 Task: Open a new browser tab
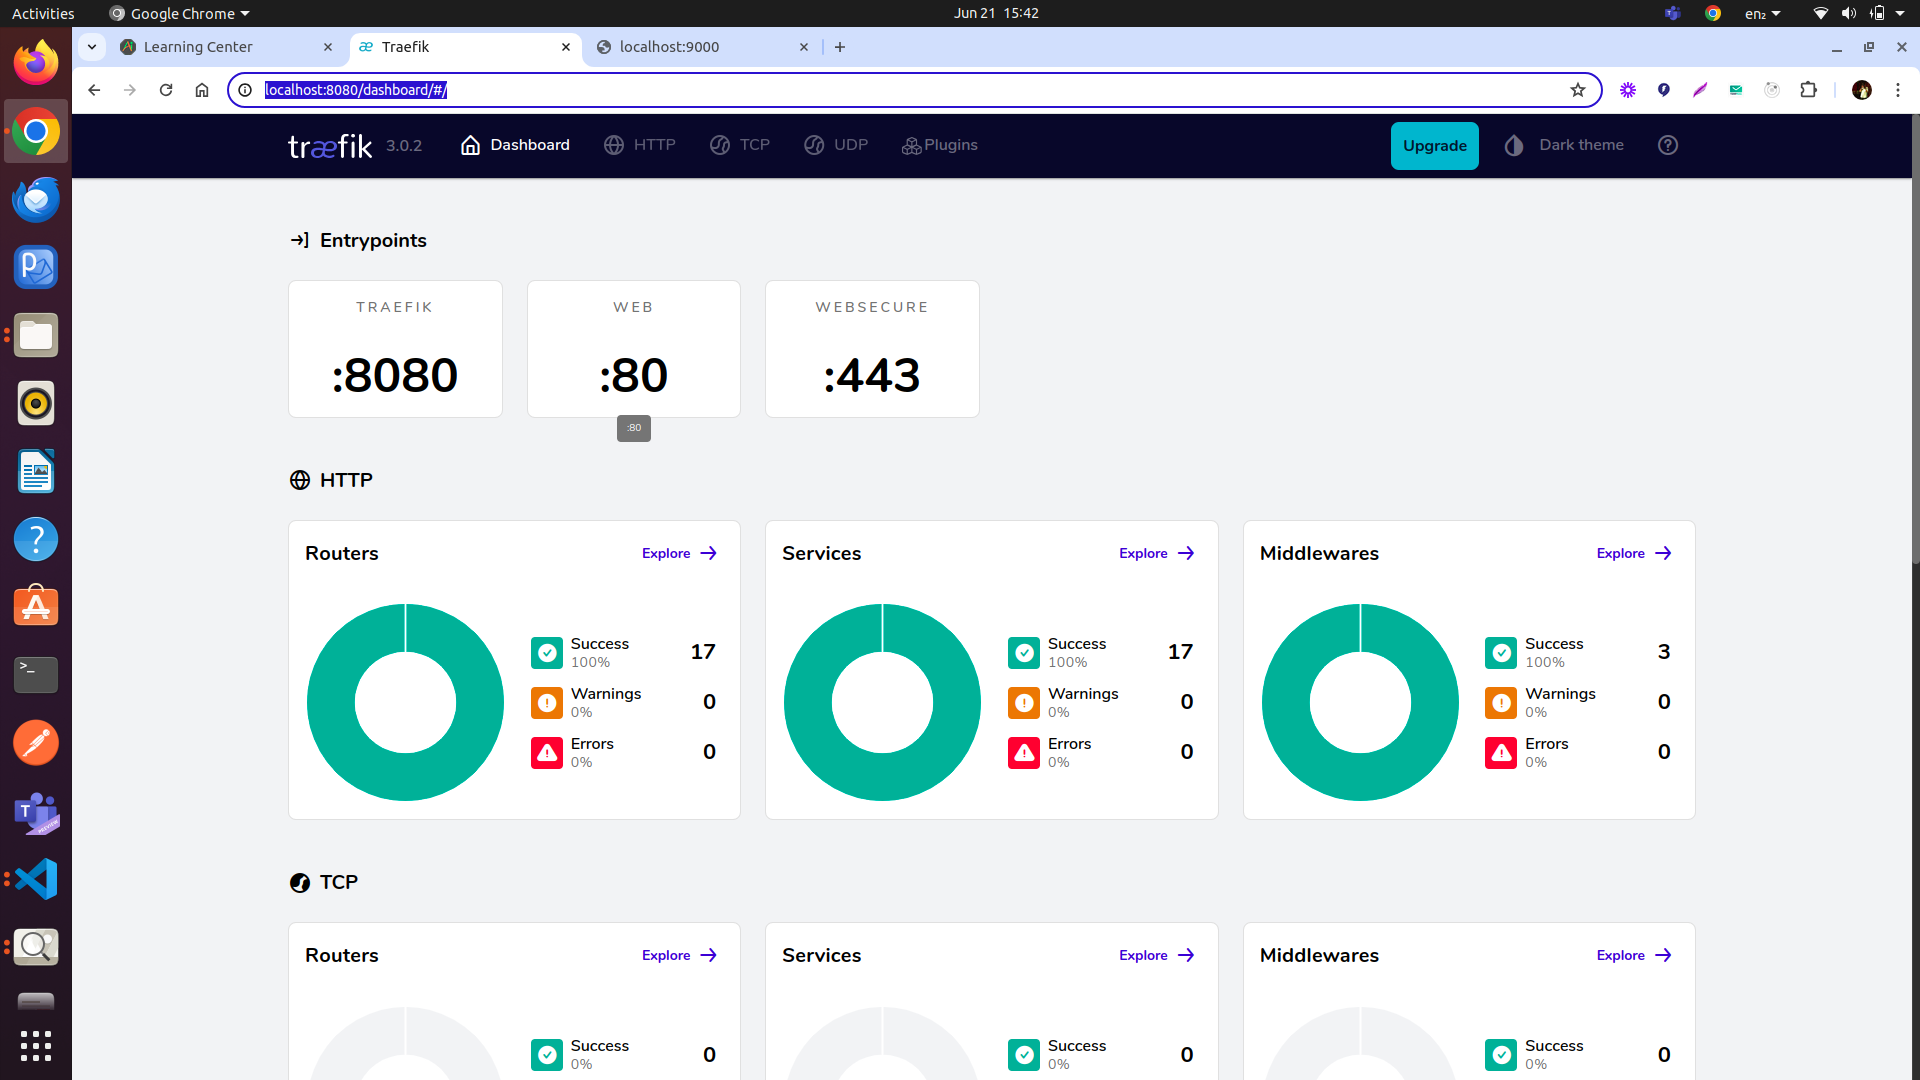tap(840, 47)
